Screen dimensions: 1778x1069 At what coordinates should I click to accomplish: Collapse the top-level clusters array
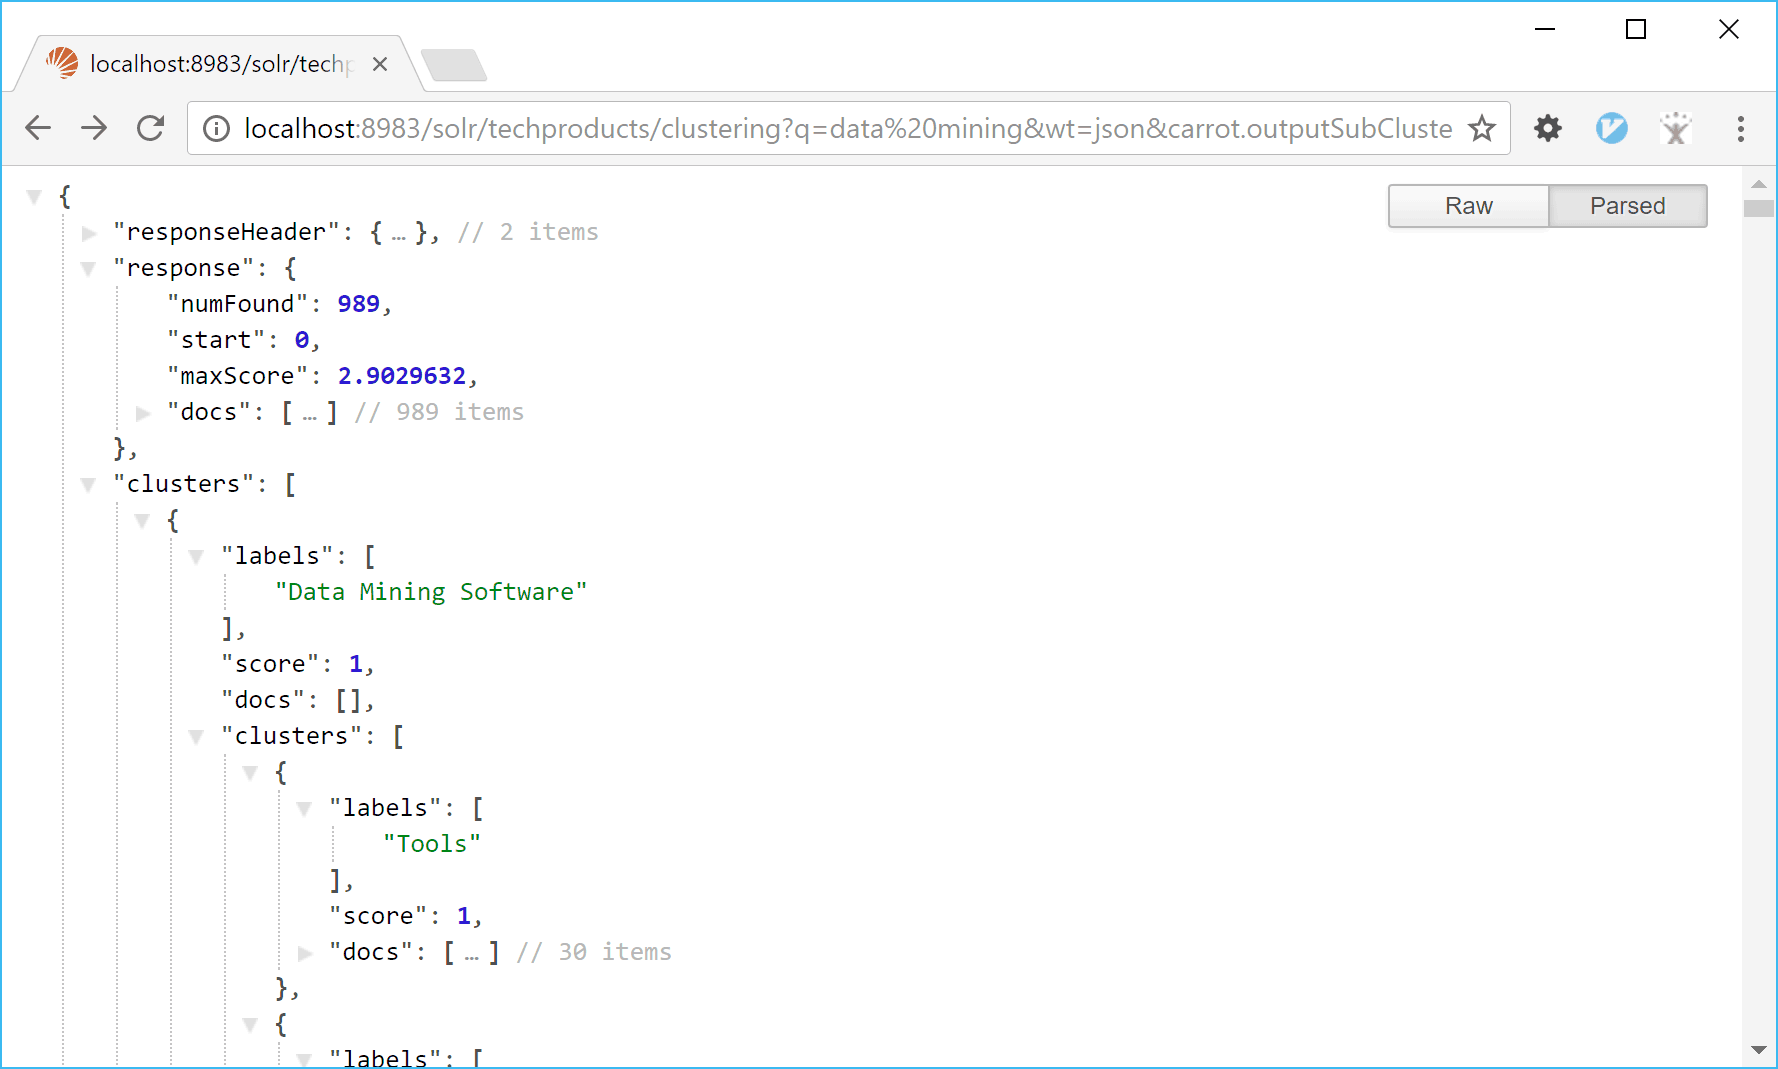pos(89,485)
